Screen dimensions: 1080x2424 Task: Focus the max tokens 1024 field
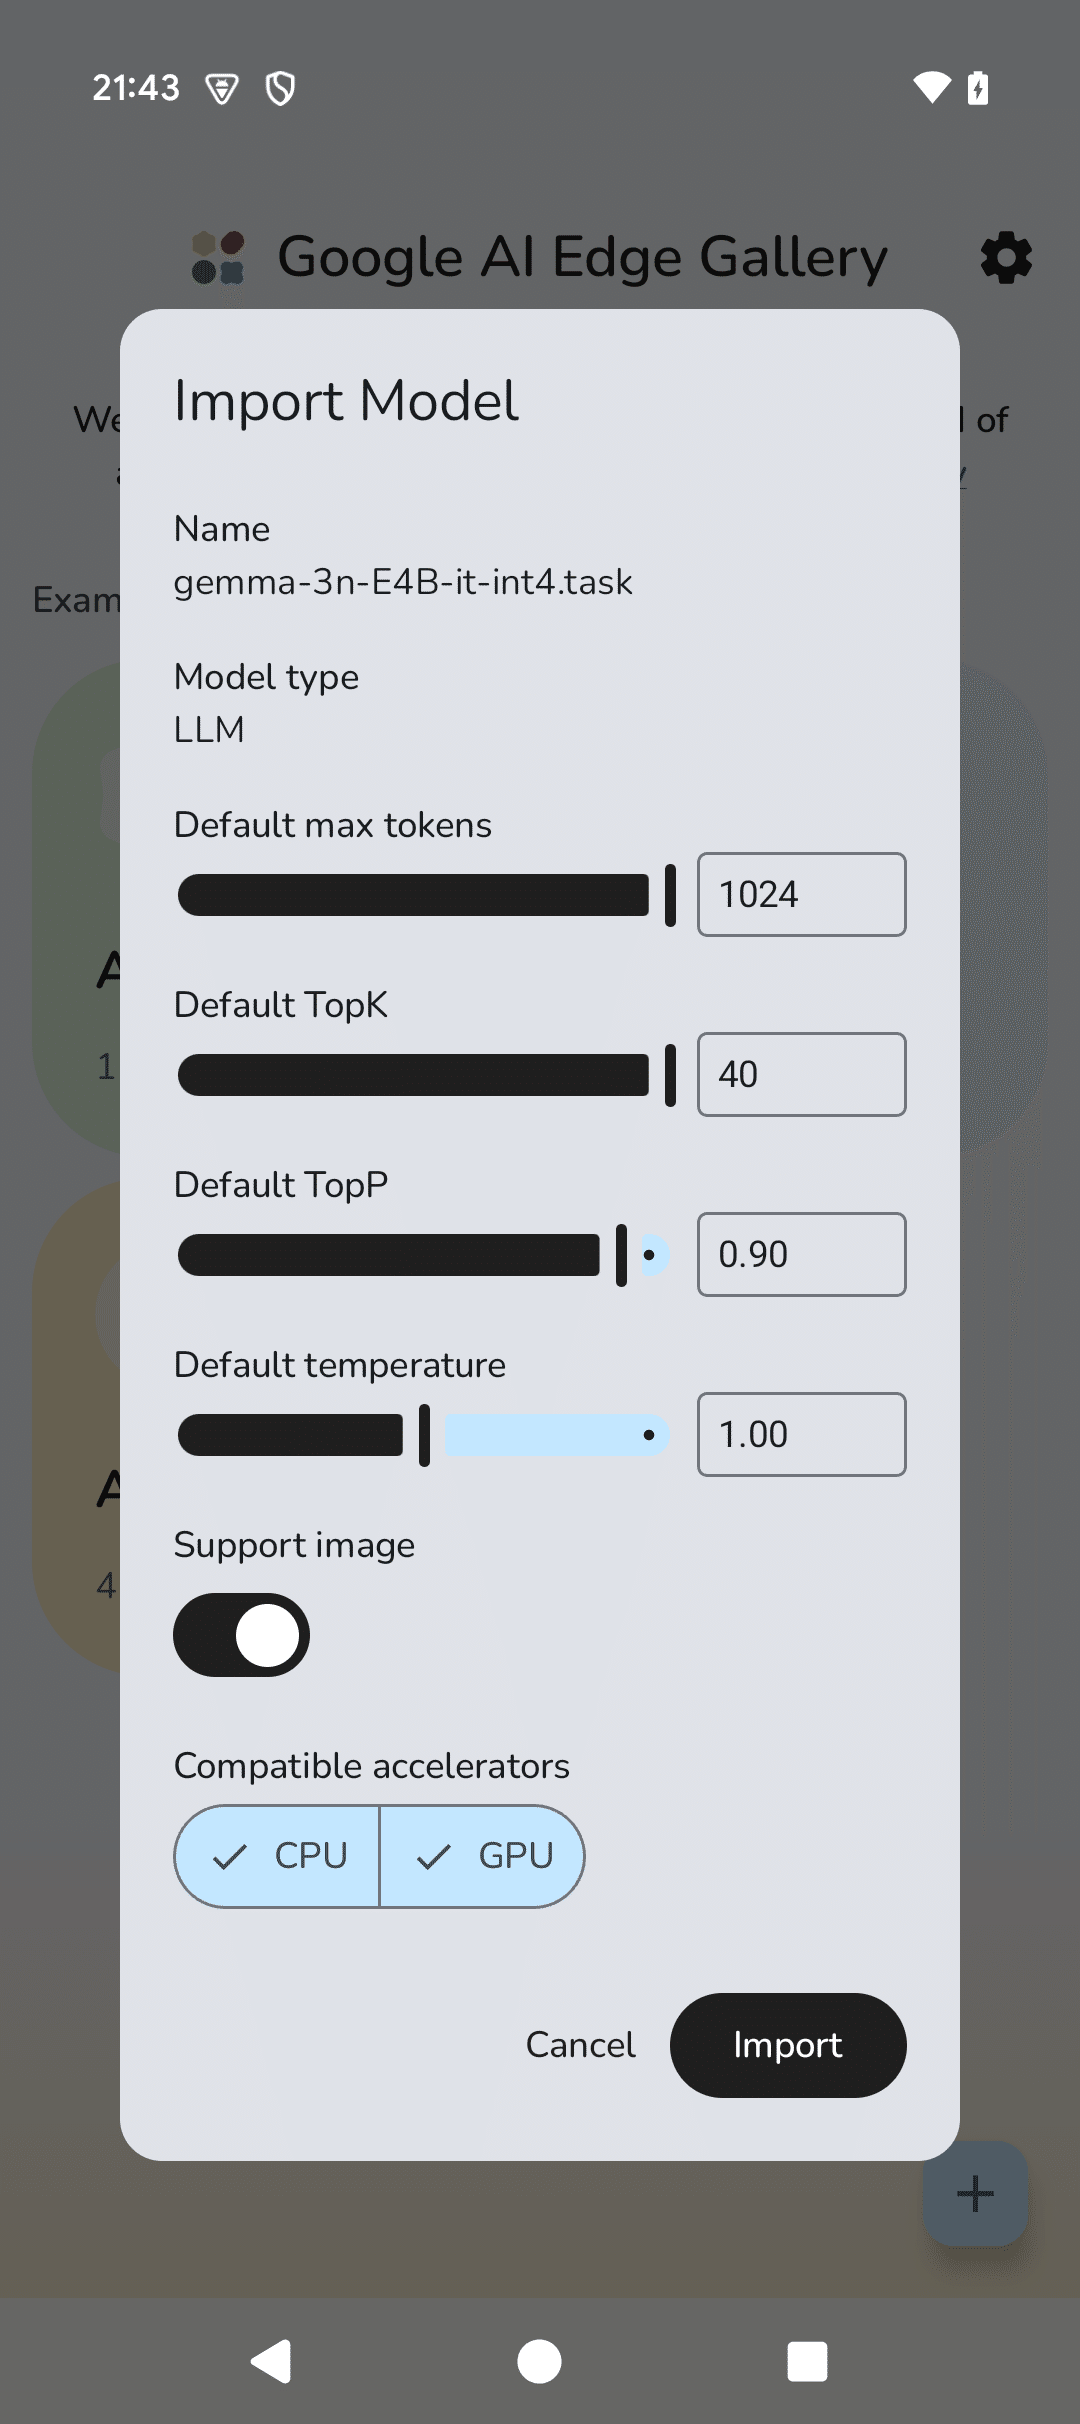[801, 895]
